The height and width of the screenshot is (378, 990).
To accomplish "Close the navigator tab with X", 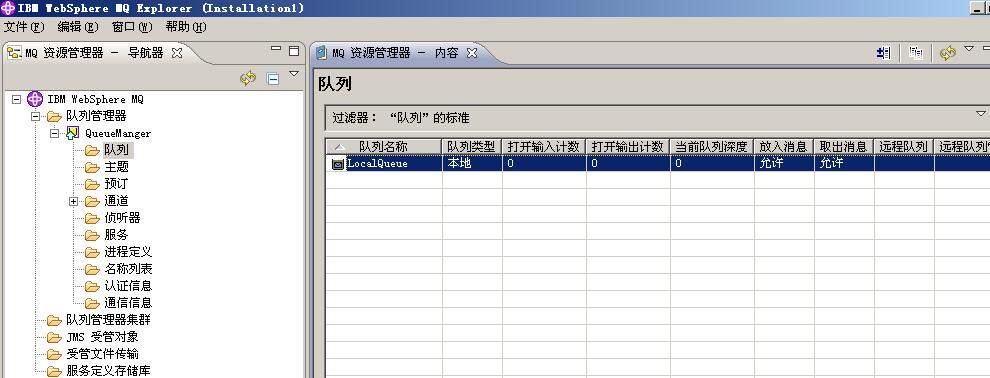I will coord(177,53).
